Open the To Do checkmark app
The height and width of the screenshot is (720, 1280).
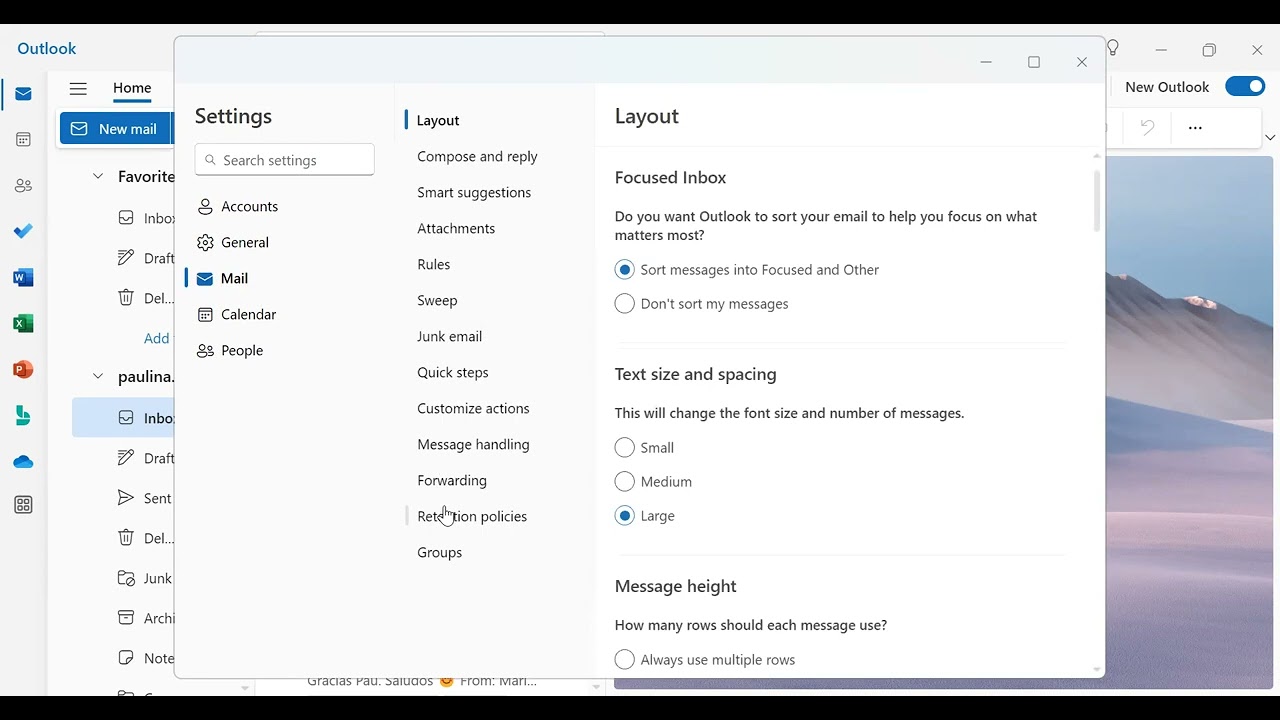coord(23,231)
